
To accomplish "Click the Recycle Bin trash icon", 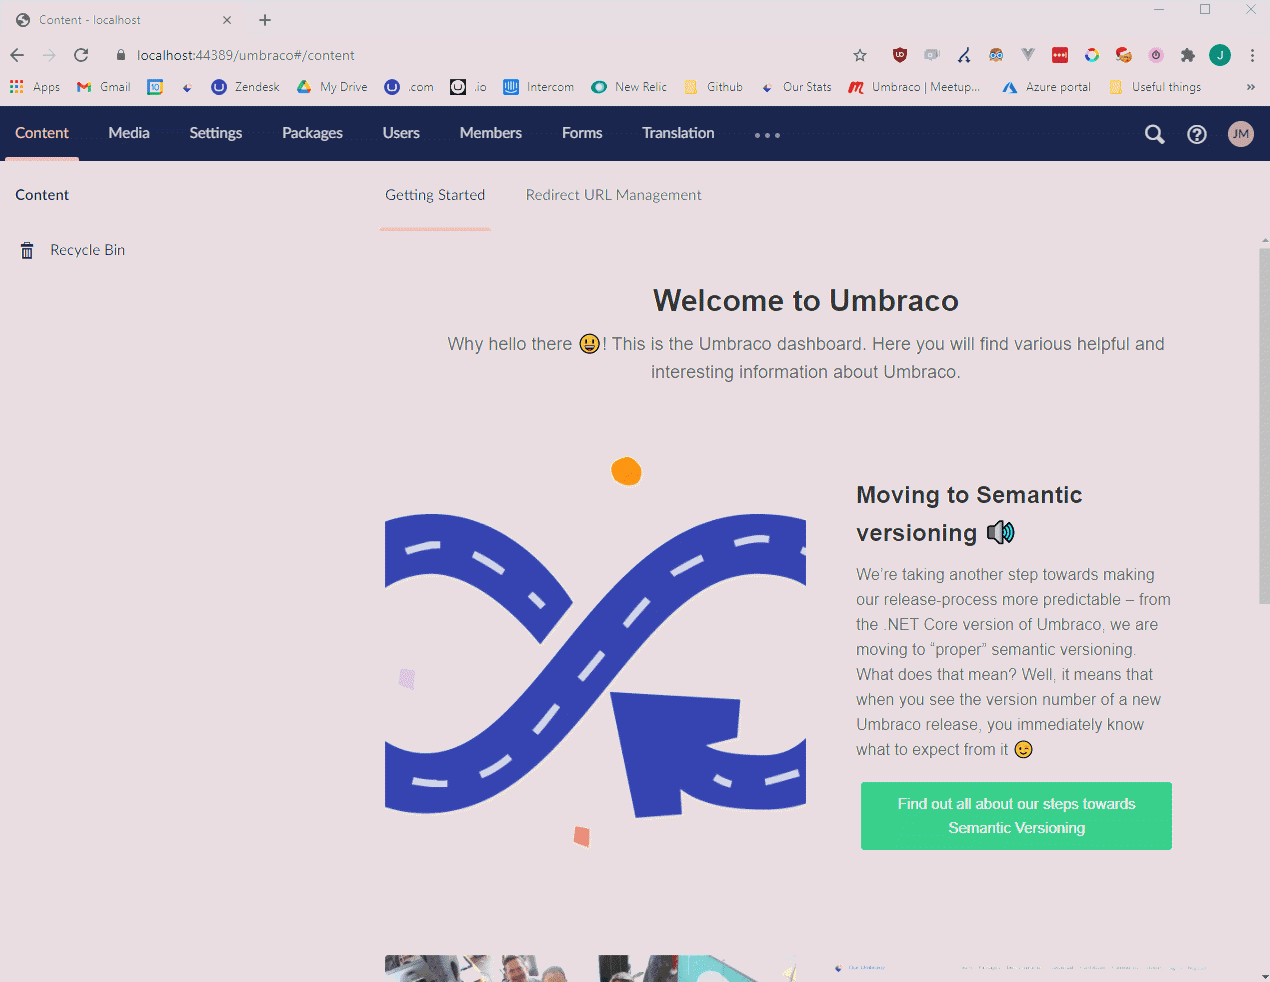I will tap(27, 250).
